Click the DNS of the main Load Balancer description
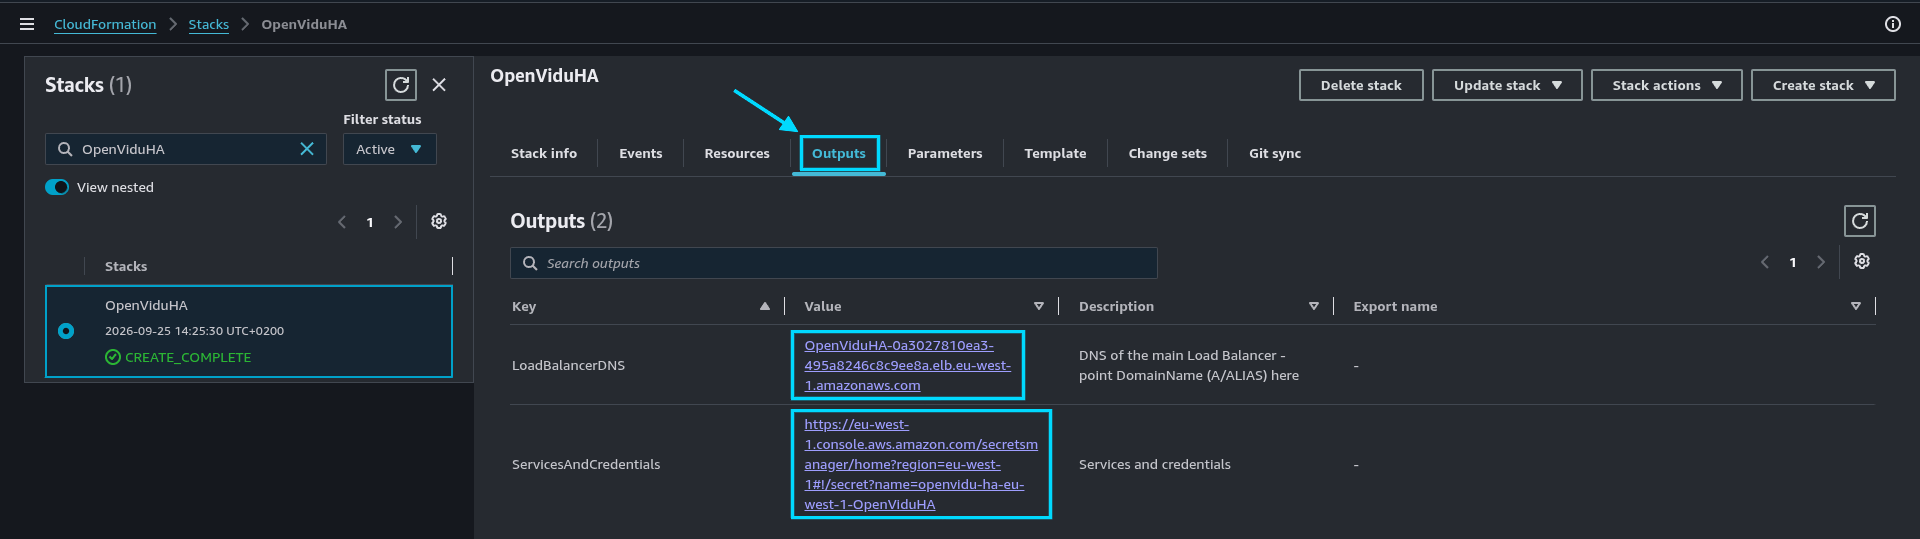1920x539 pixels. click(x=1189, y=365)
